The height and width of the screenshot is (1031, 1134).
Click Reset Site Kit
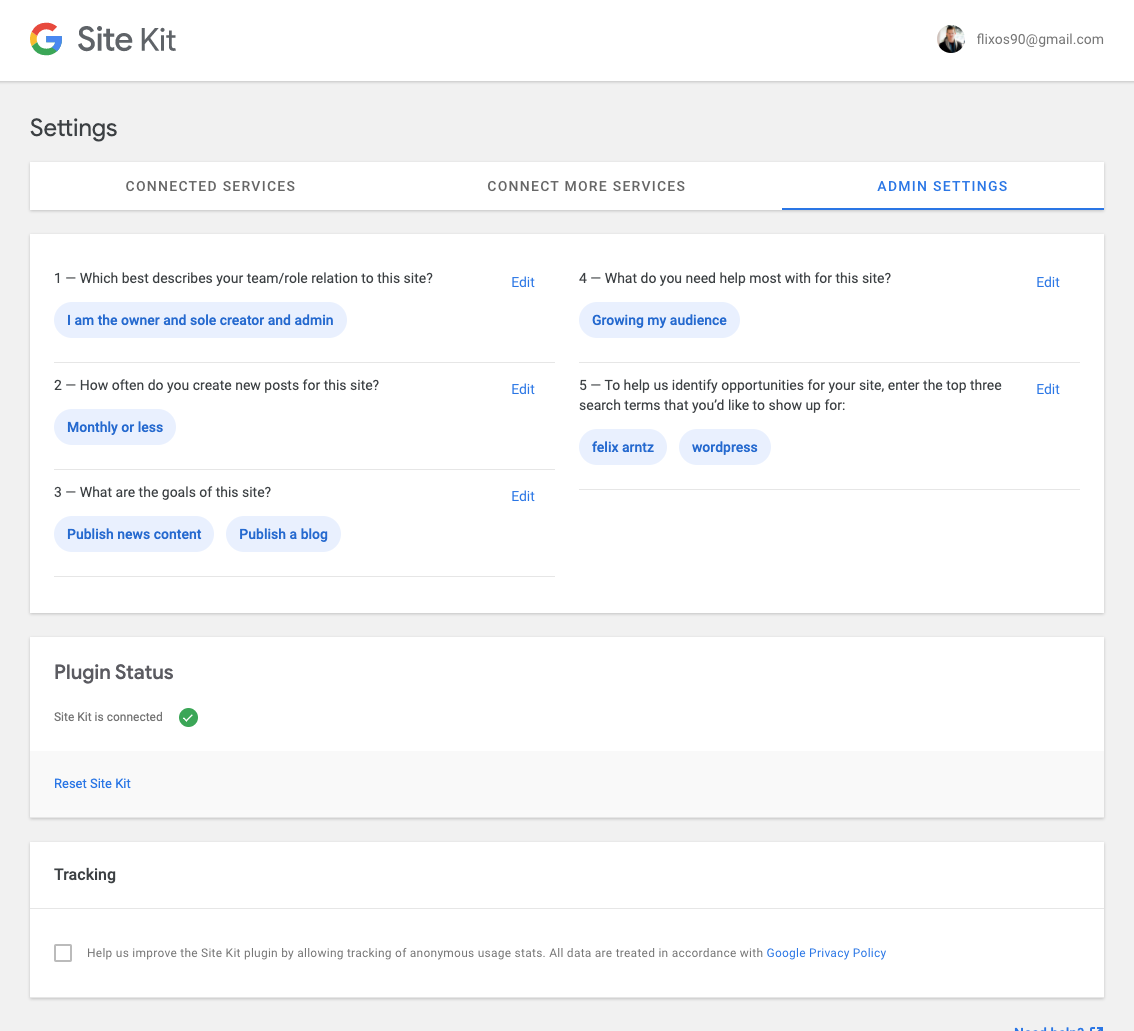coord(92,784)
